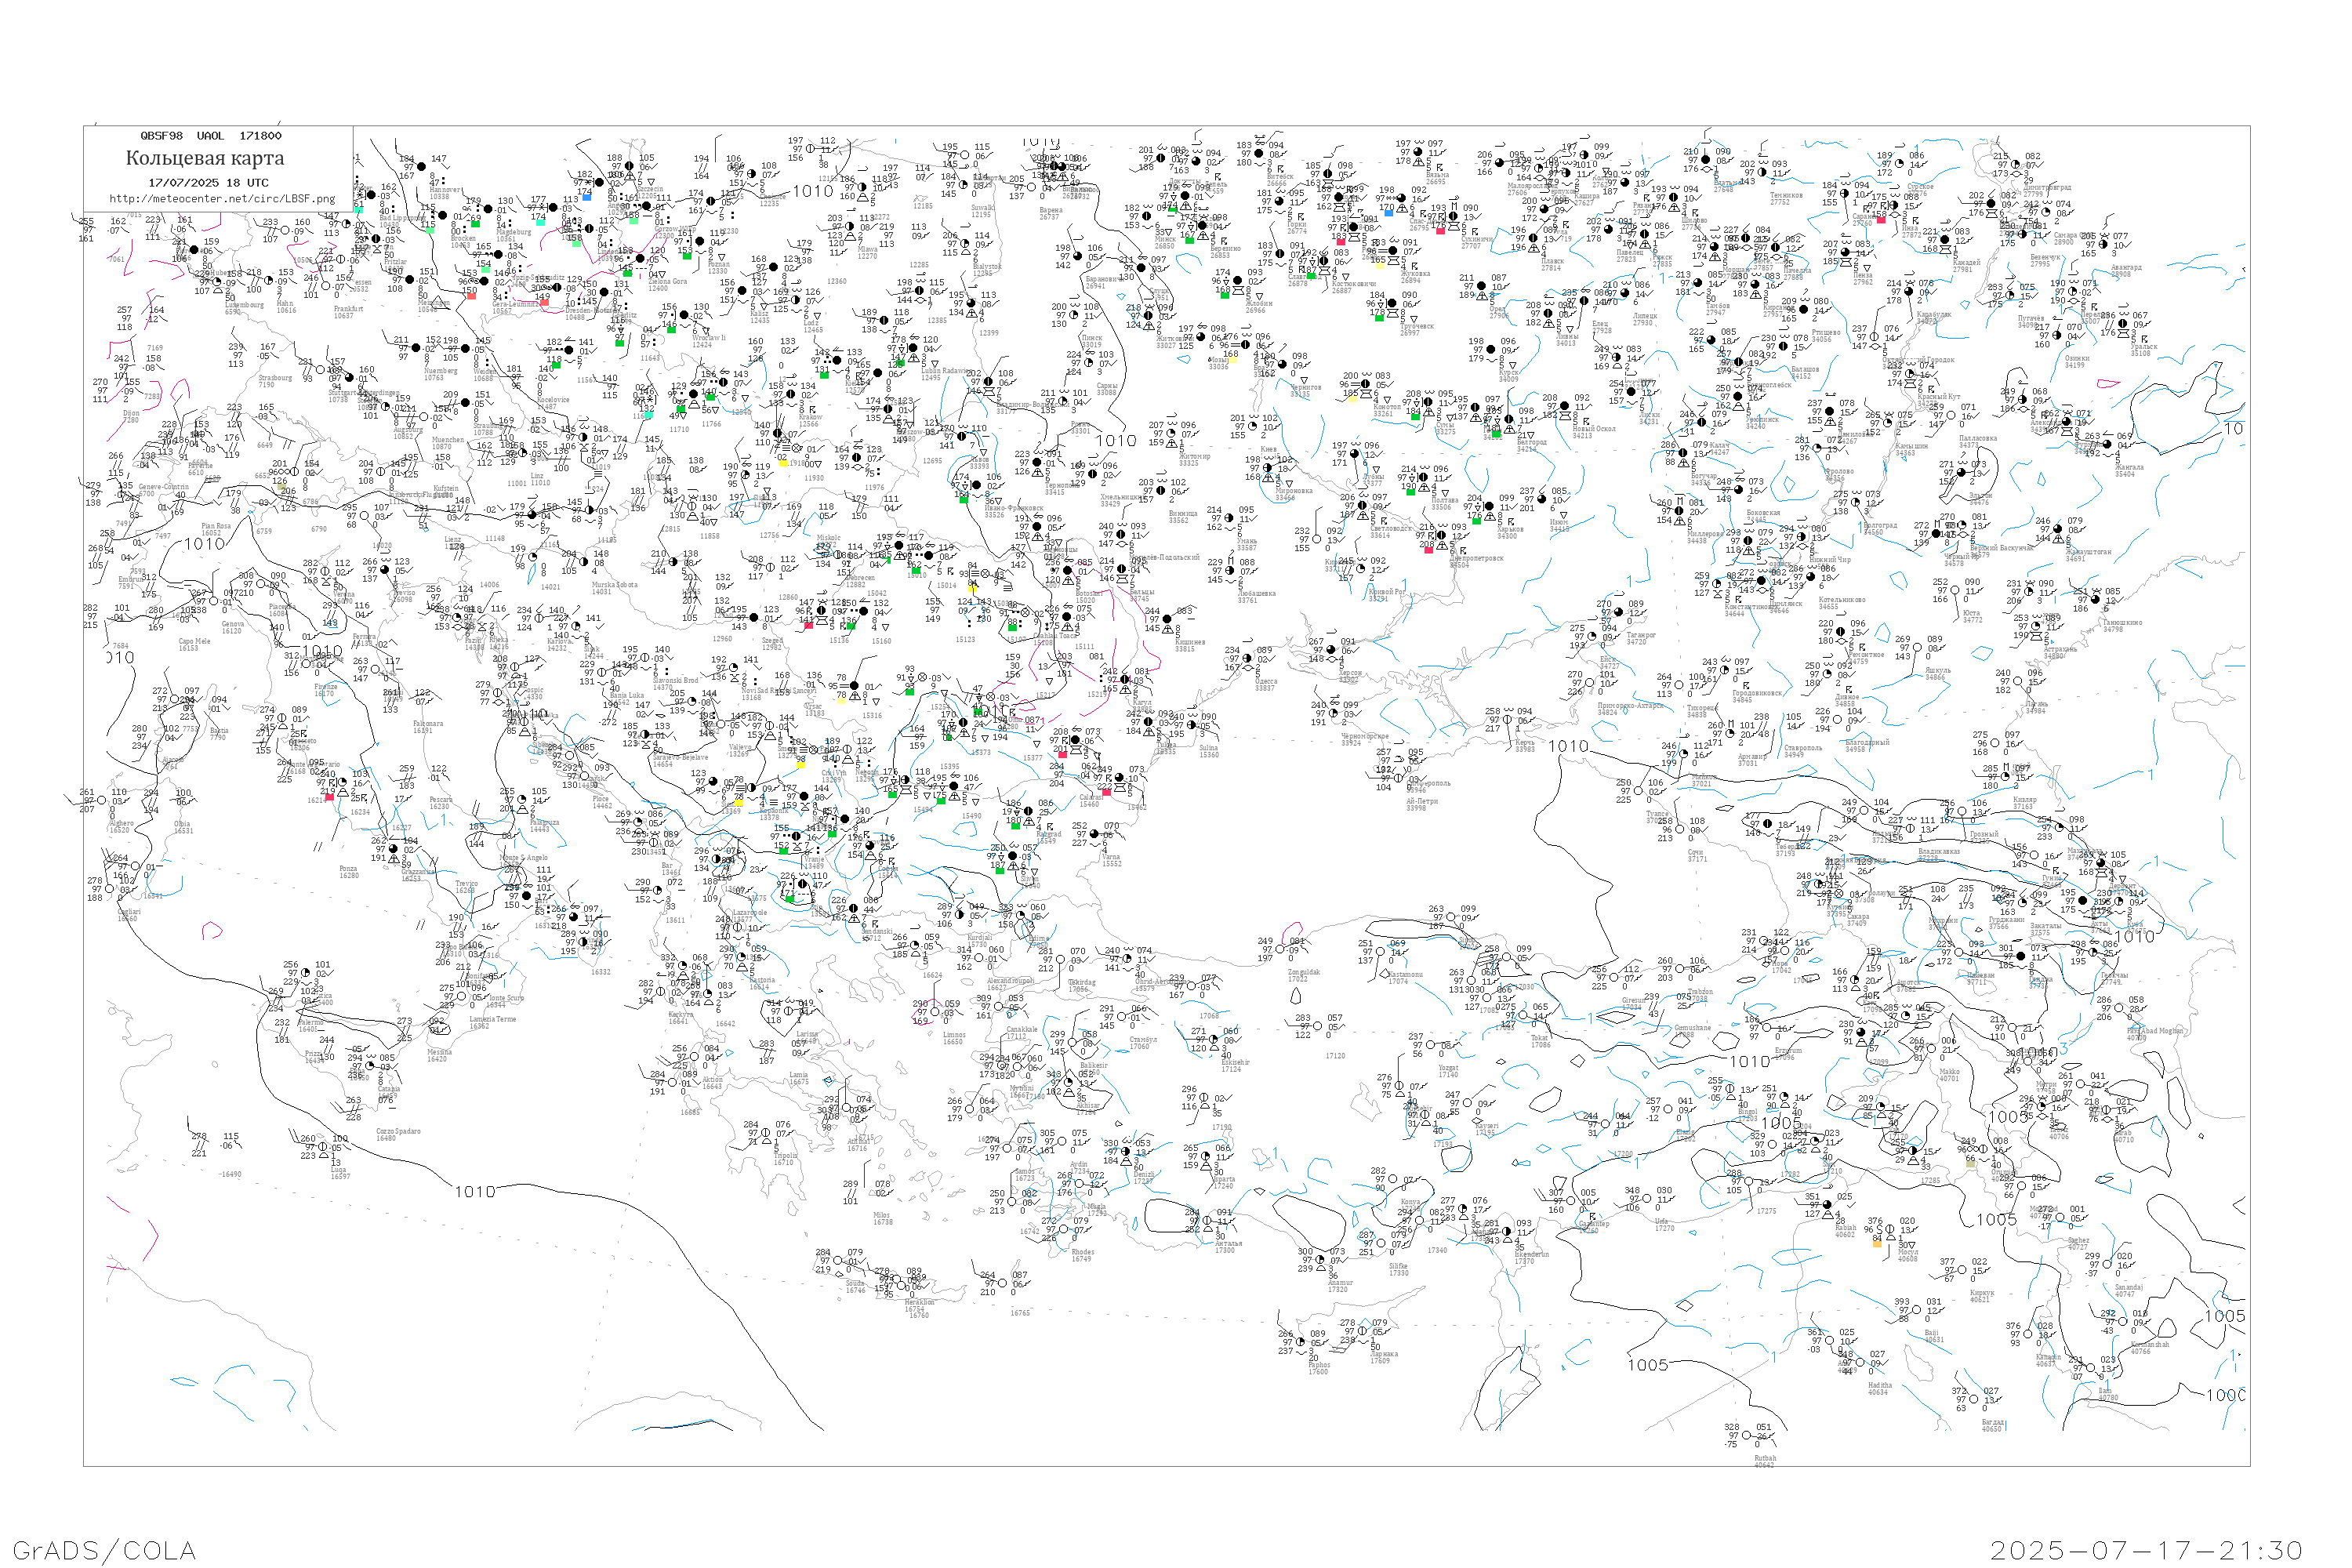Click the Nuernberg 10763 station label

coord(440,374)
